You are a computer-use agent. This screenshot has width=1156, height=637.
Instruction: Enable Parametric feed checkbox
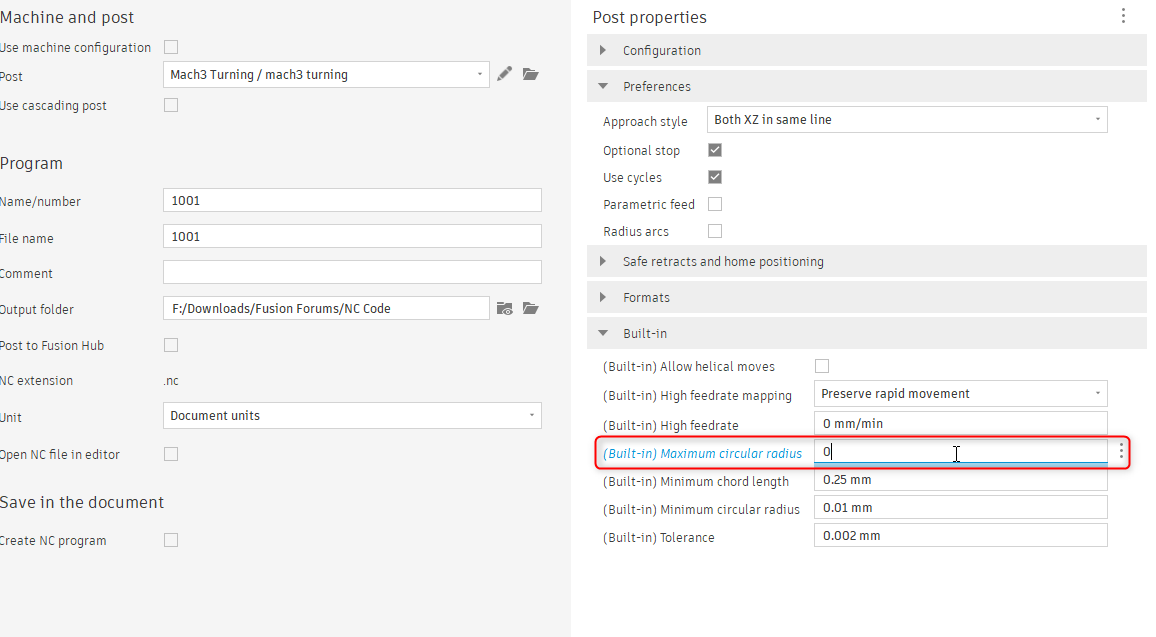point(715,204)
